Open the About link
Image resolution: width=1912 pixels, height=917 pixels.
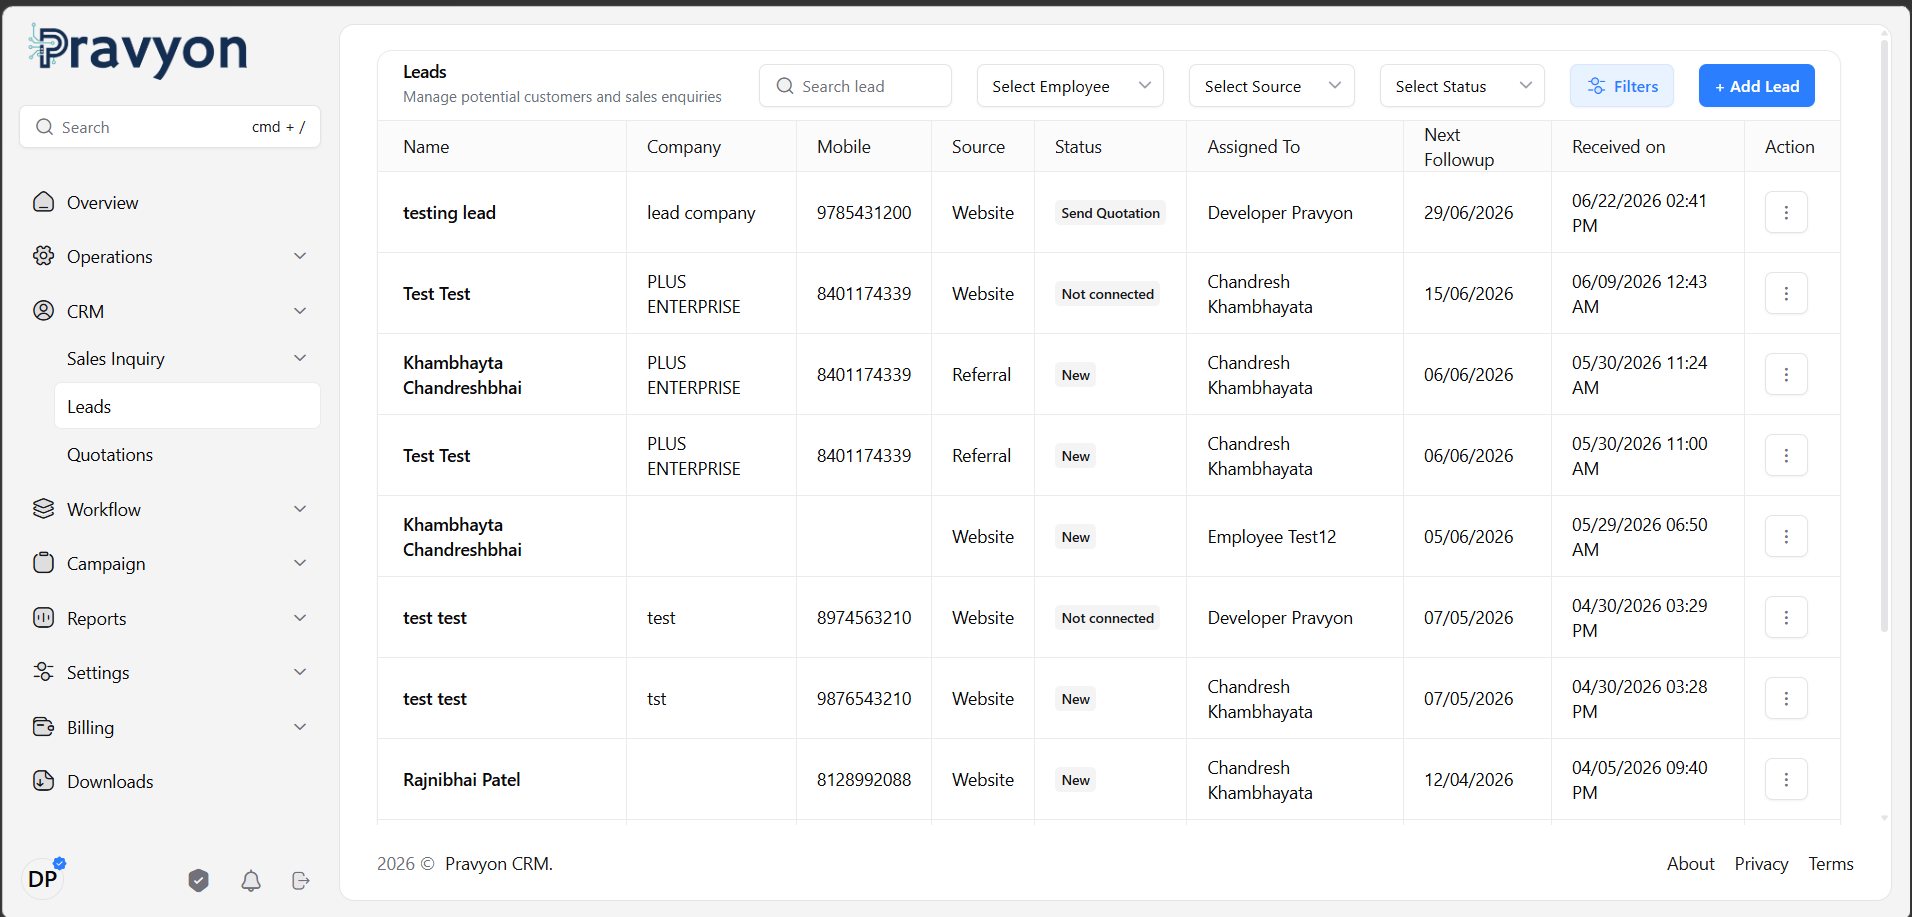(1690, 864)
